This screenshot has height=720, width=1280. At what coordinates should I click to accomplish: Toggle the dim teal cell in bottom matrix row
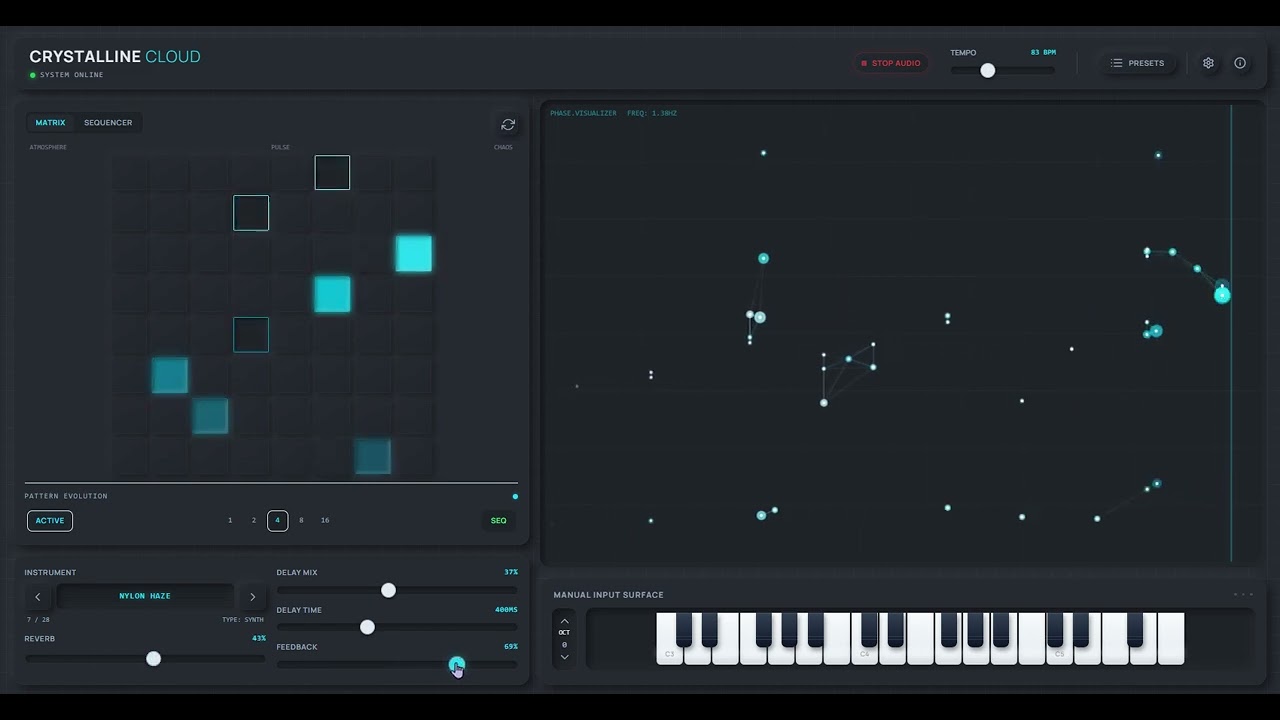click(x=373, y=457)
